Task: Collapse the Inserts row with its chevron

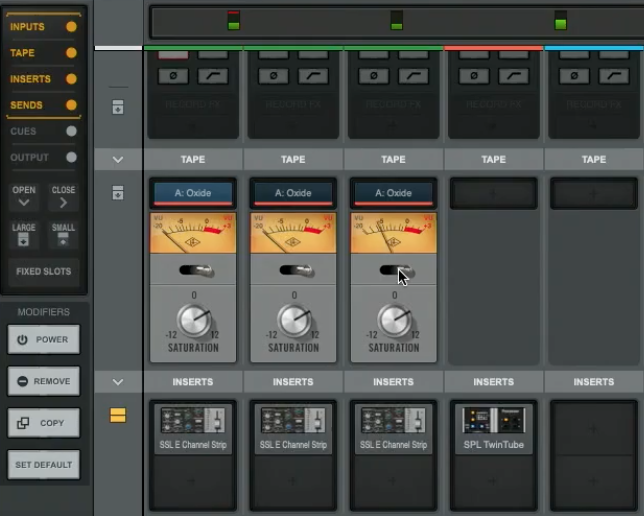Action: click(118, 382)
